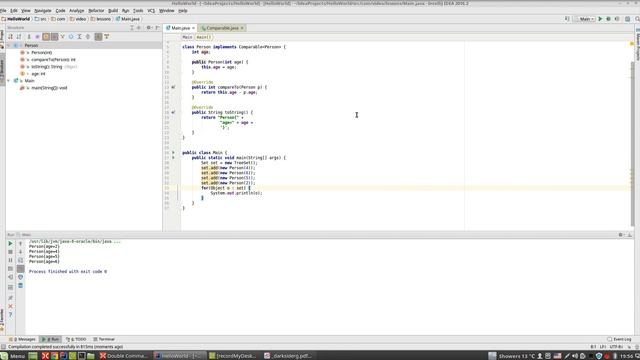This screenshot has width=640, height=360.
Task: Pin the Run tab with the pin icon
Action: tap(11, 298)
